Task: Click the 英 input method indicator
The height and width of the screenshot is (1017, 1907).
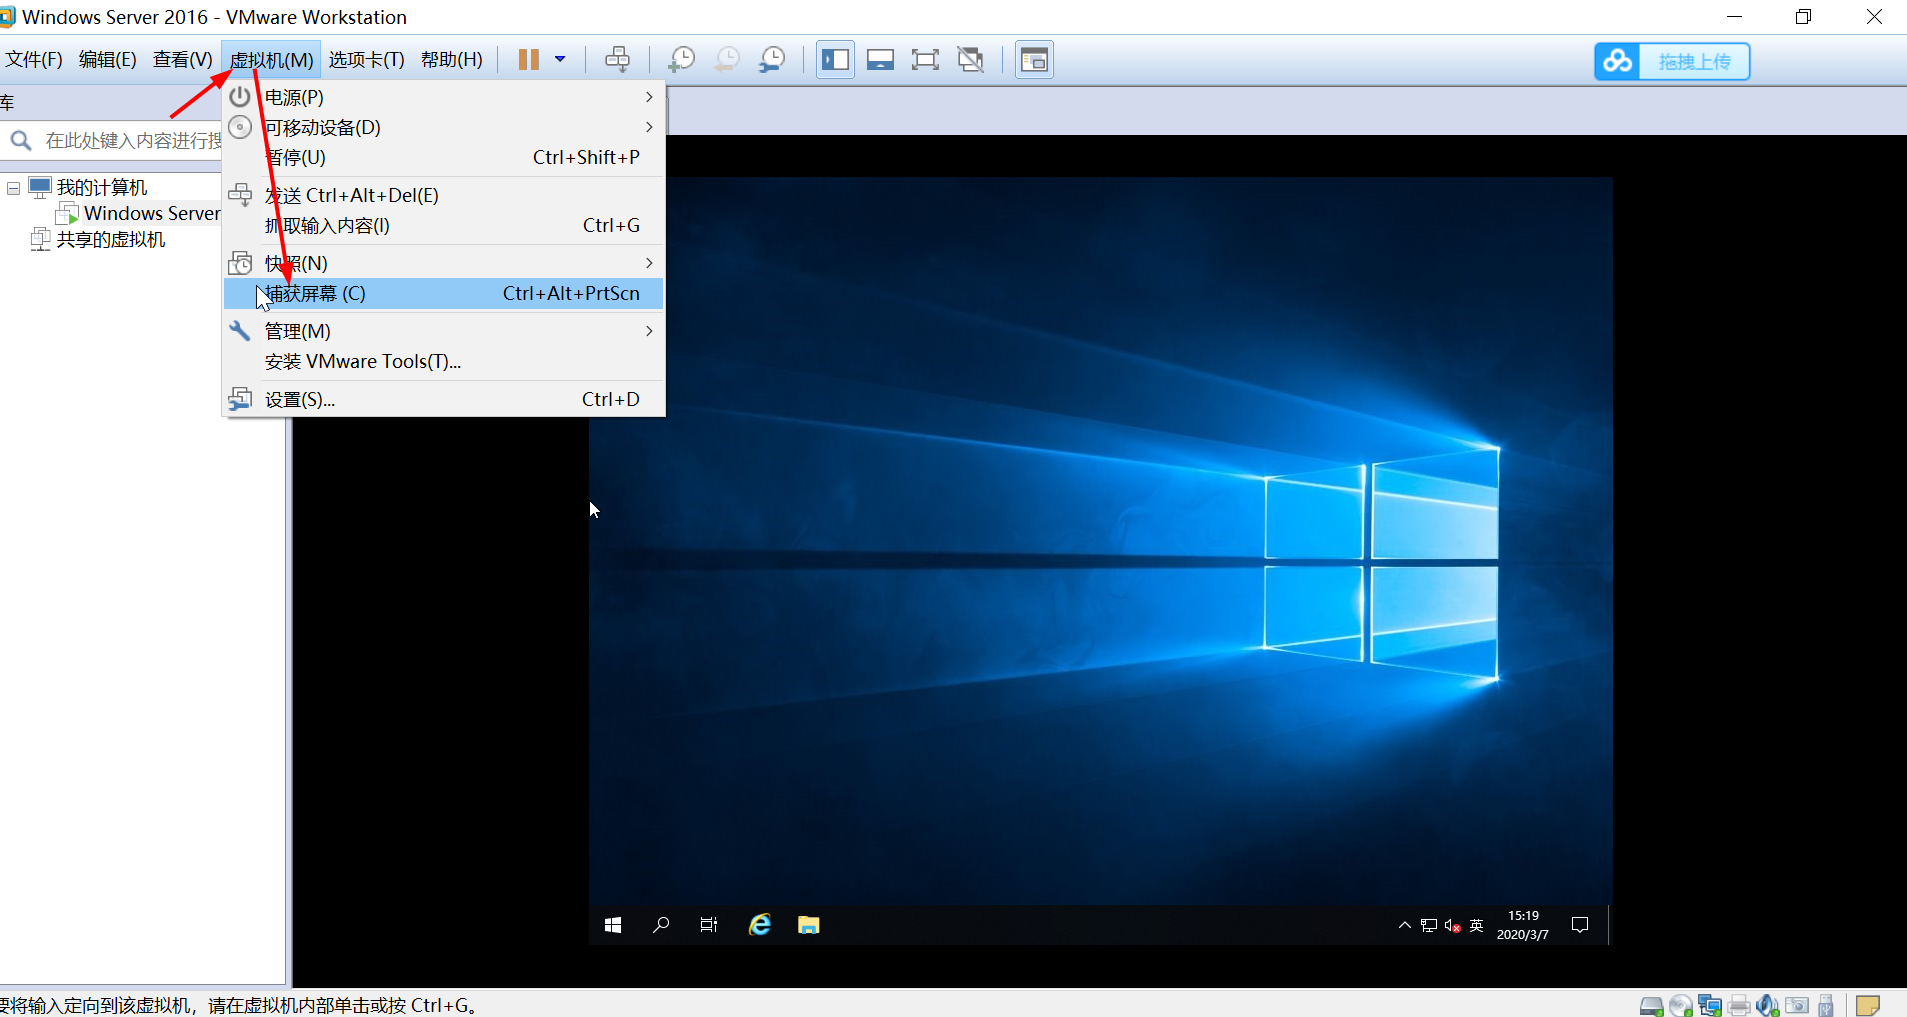Action: (1477, 926)
